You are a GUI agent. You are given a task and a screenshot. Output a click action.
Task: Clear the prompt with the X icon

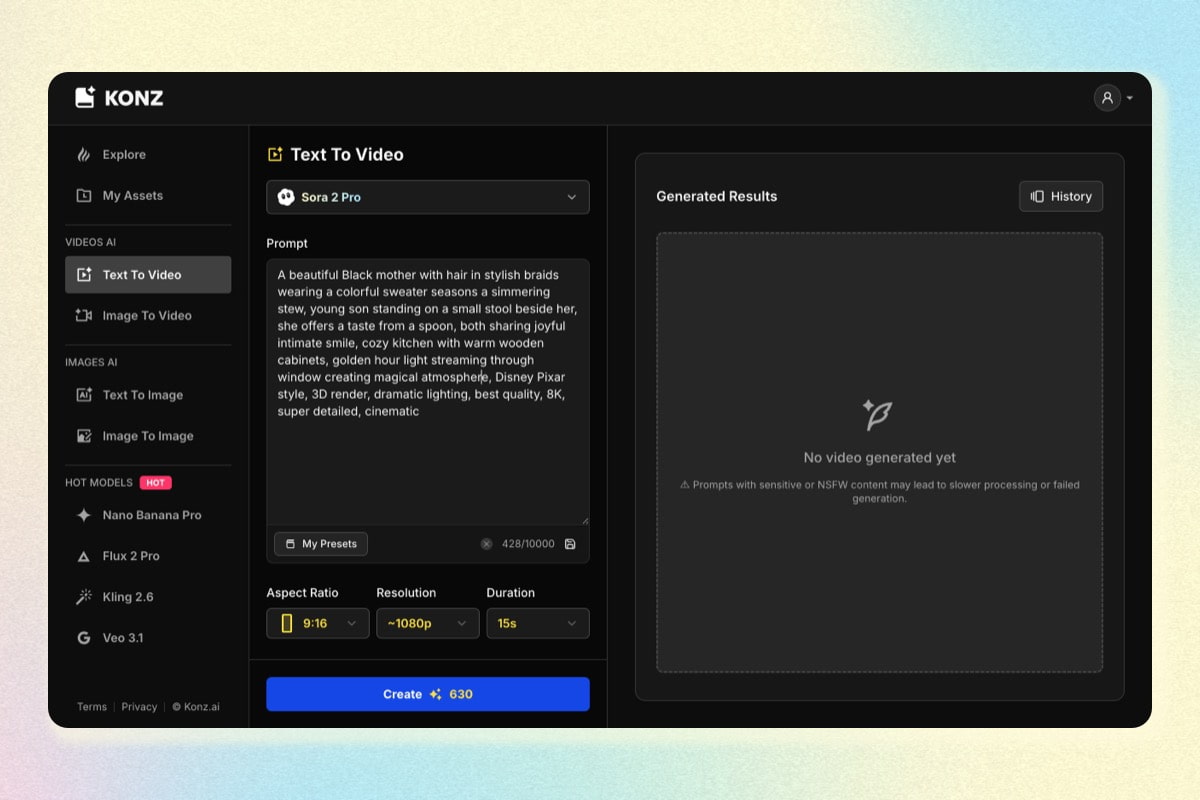487,544
